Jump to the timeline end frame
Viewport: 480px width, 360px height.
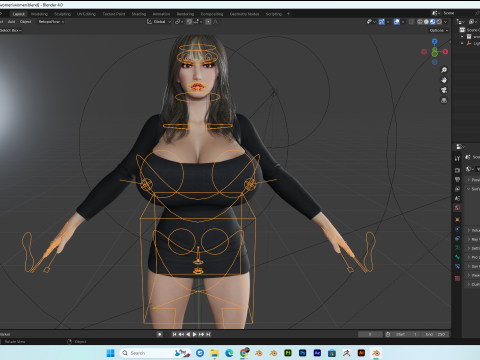click(x=208, y=334)
